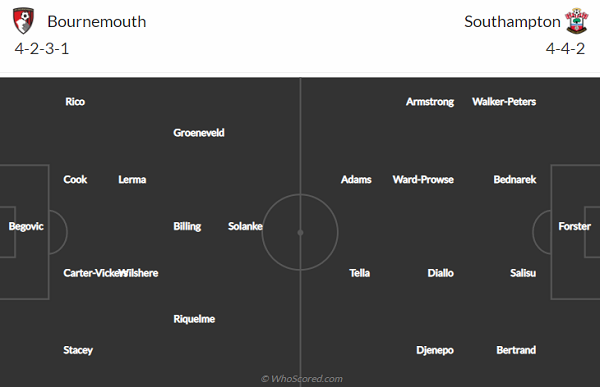This screenshot has width=600, height=387.
Task: Pick striker Adams on the pitch
Action: [356, 180]
